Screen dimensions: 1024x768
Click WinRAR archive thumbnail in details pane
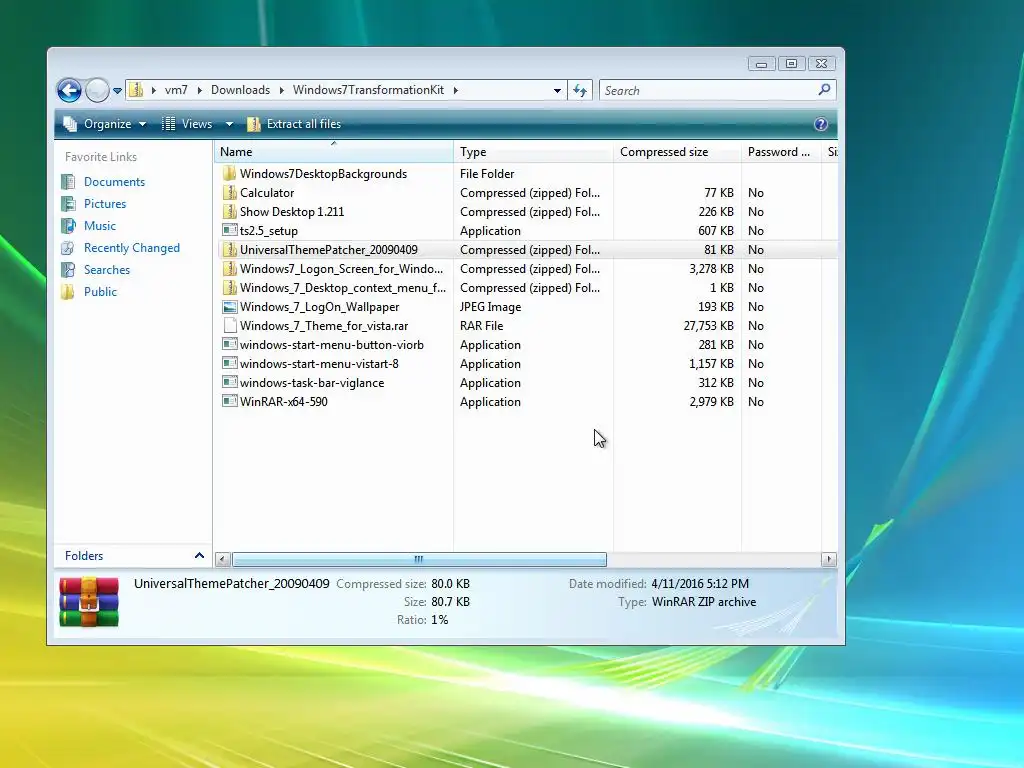89,601
